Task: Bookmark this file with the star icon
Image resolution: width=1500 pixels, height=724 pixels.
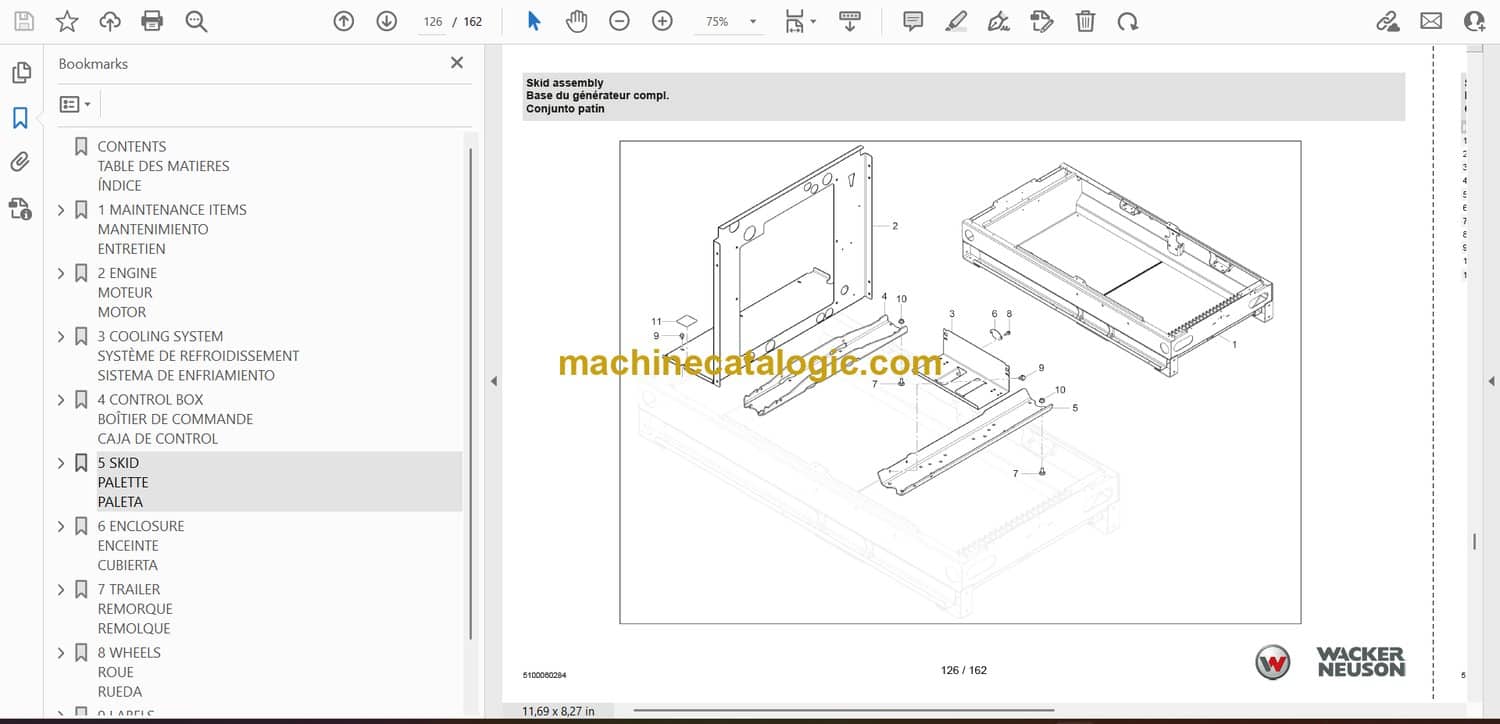Action: (x=67, y=21)
